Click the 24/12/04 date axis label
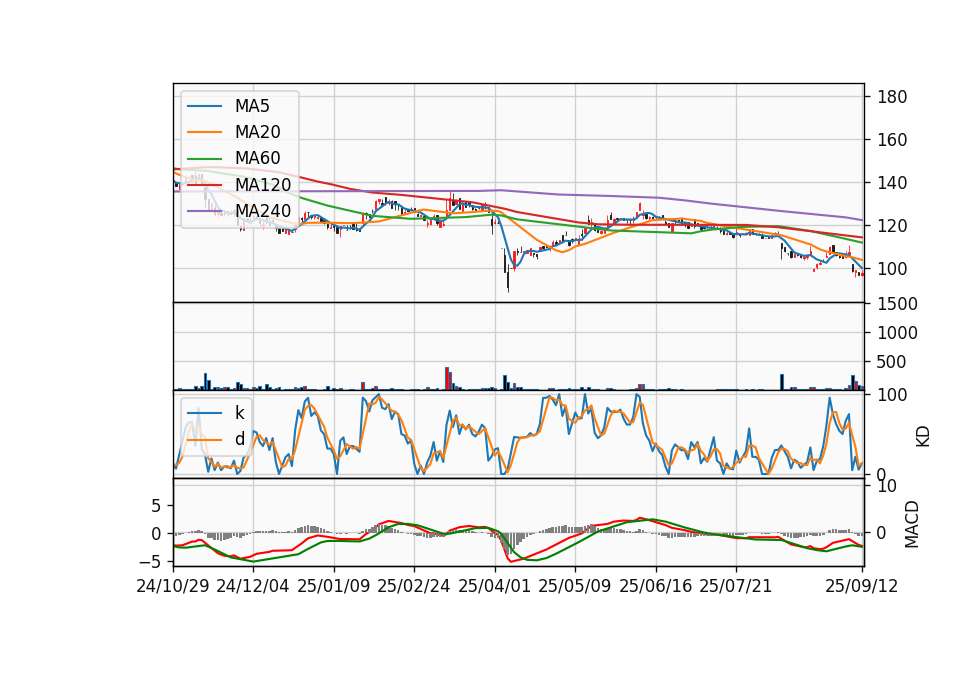This screenshot has width=960, height=690. (x=253, y=586)
